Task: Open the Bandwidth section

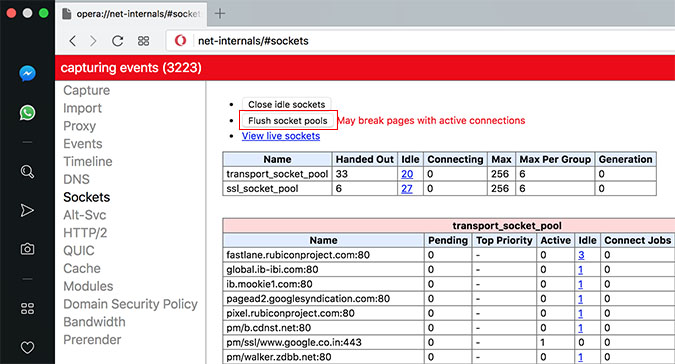Action: pyautogui.click(x=94, y=322)
